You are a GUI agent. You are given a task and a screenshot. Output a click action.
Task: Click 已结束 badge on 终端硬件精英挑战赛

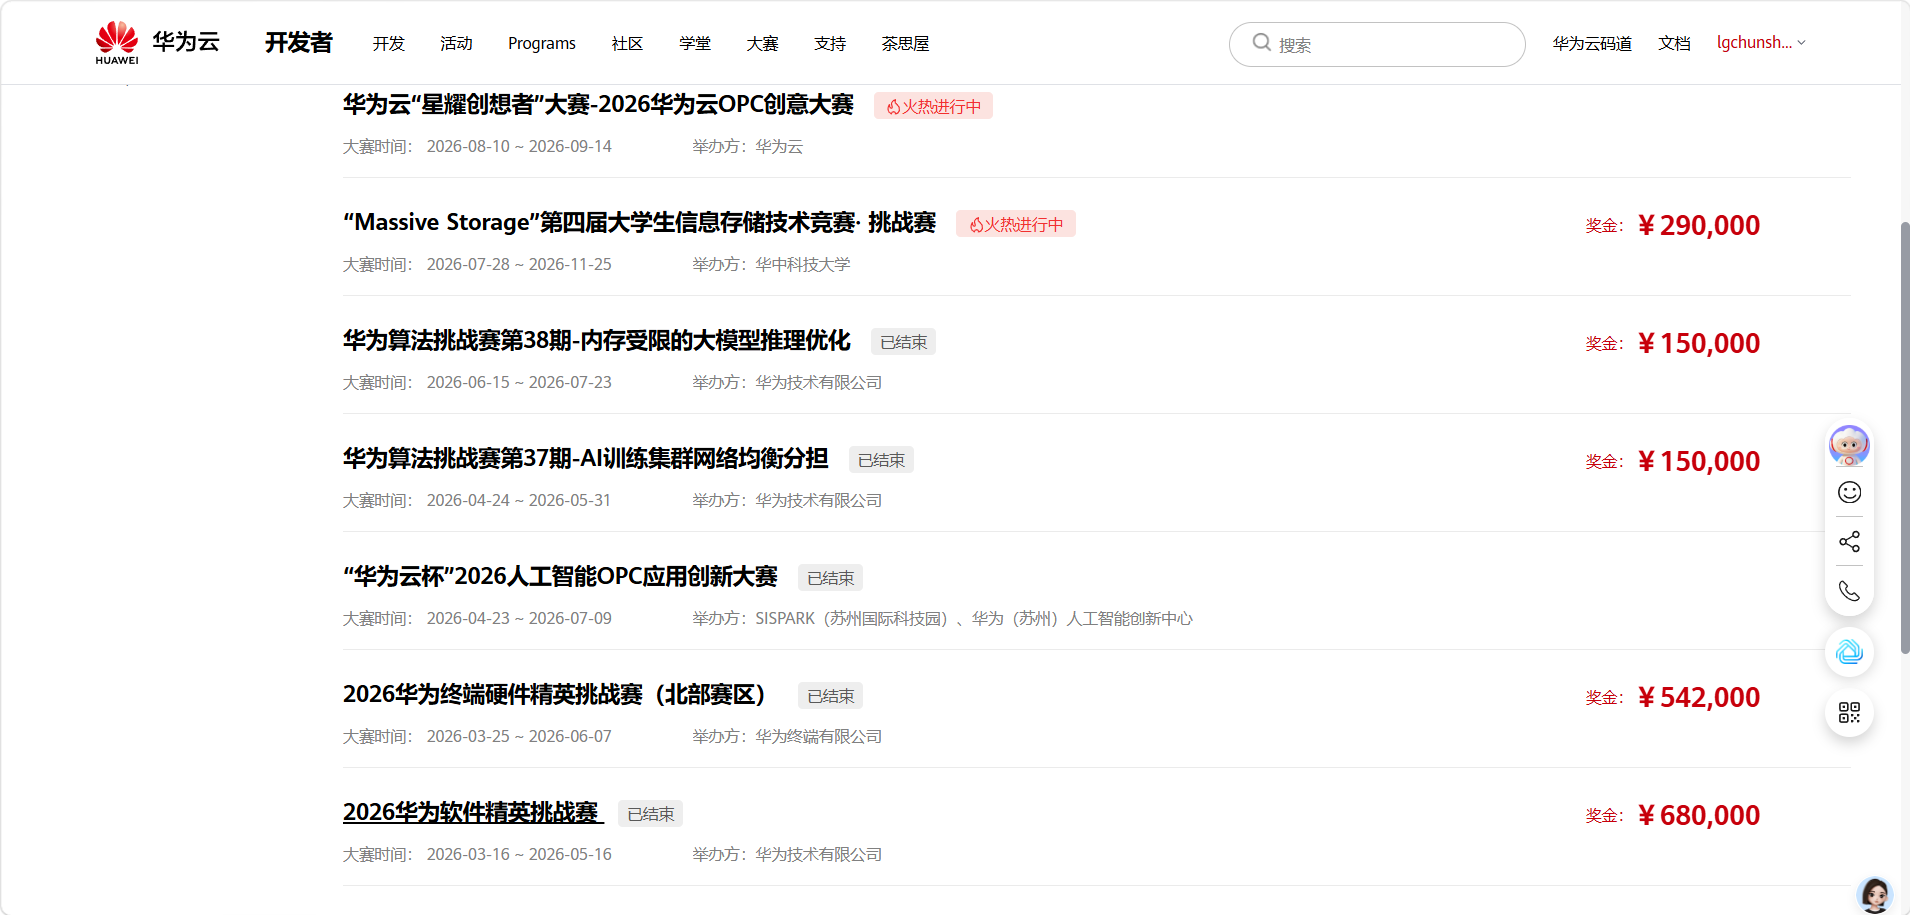[x=830, y=696]
